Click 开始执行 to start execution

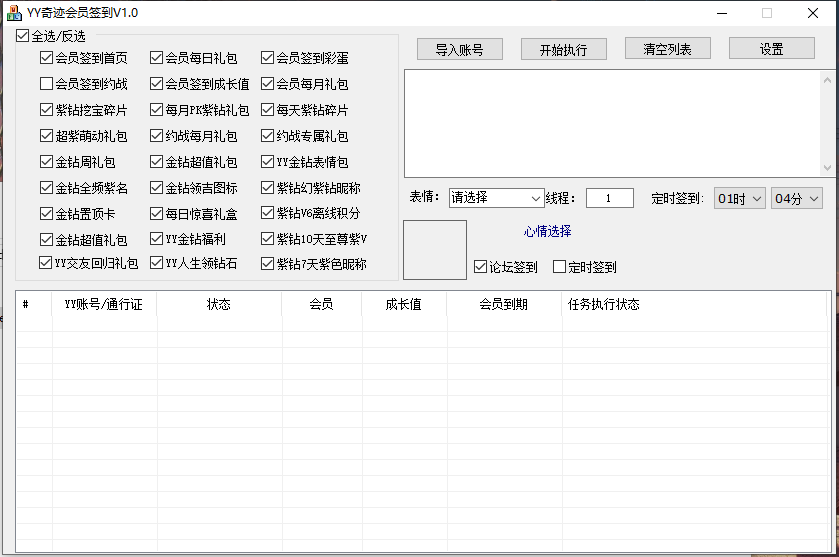(563, 49)
